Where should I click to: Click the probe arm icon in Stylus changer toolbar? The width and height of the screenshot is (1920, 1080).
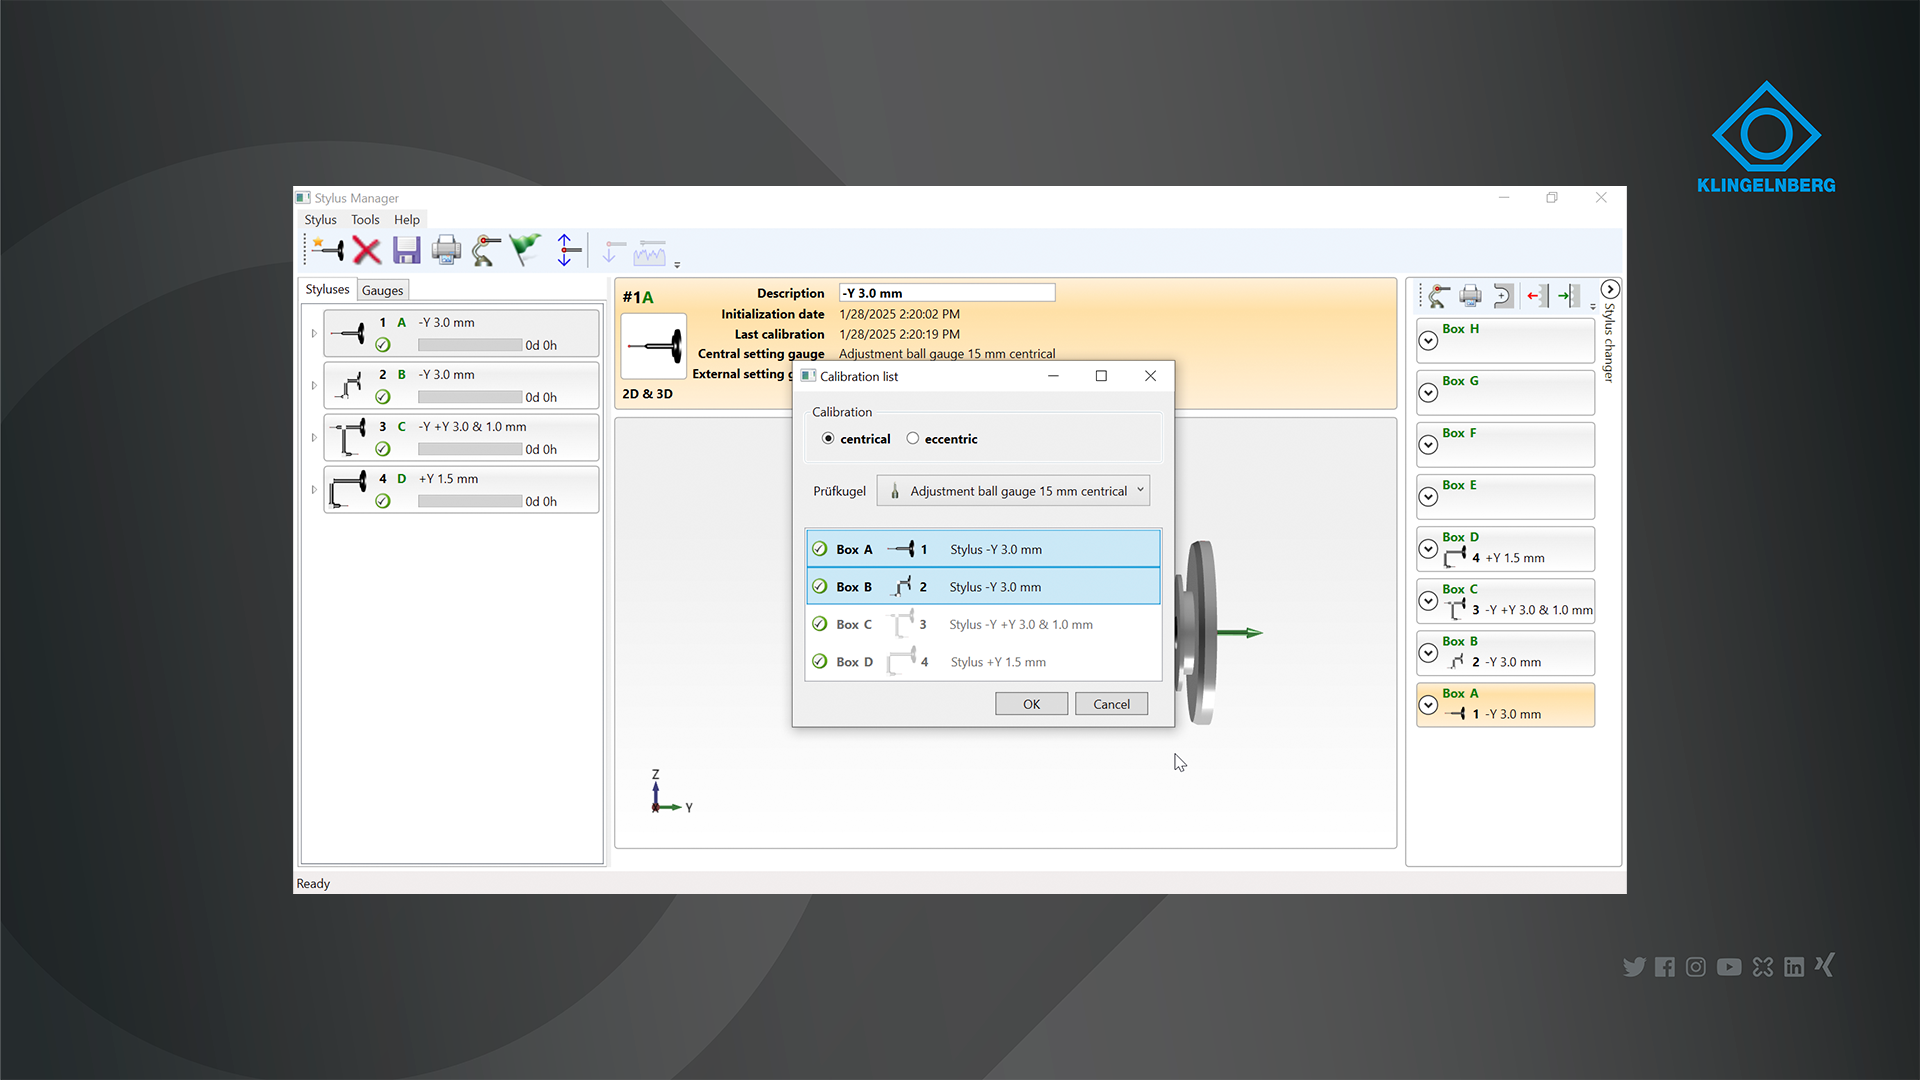pyautogui.click(x=1438, y=296)
